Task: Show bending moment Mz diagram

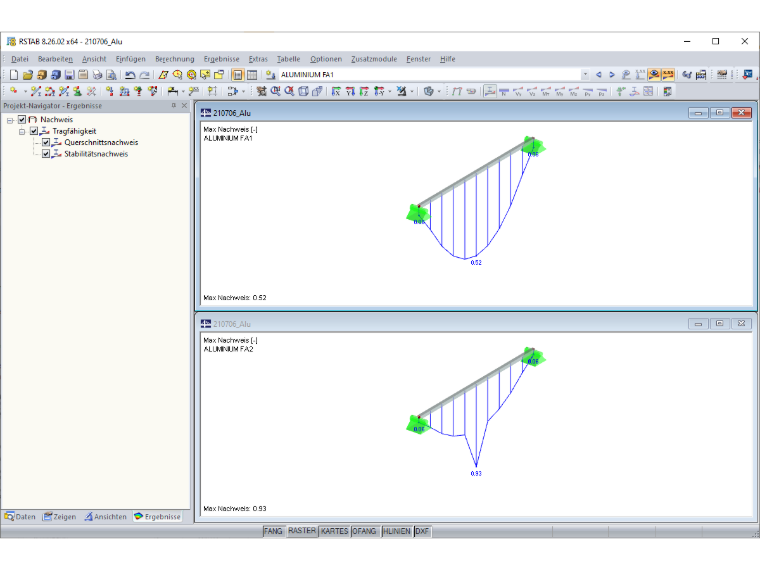Action: pyautogui.click(x=573, y=91)
